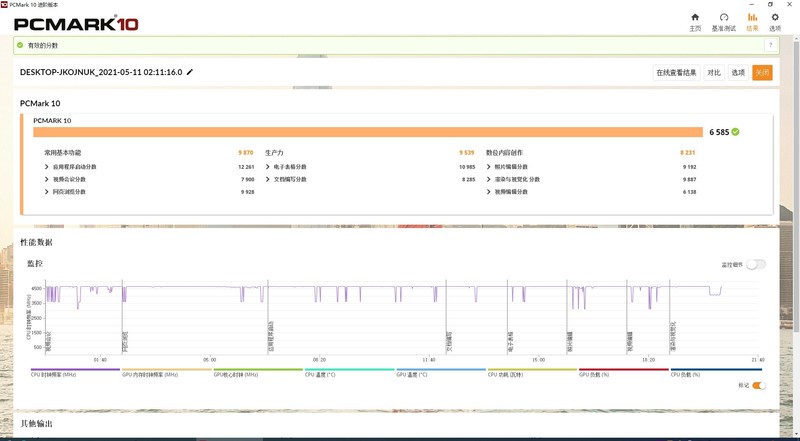Image resolution: width=800 pixels, height=441 pixels.
Task: Click the 选项 button beside 对比
Action: (738, 72)
